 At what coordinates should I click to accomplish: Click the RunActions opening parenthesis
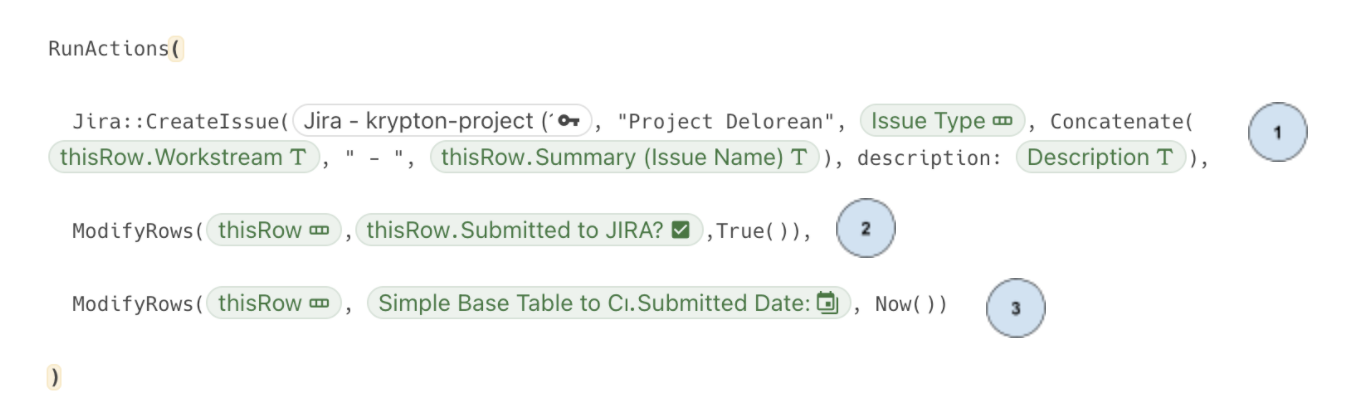pyautogui.click(x=176, y=48)
